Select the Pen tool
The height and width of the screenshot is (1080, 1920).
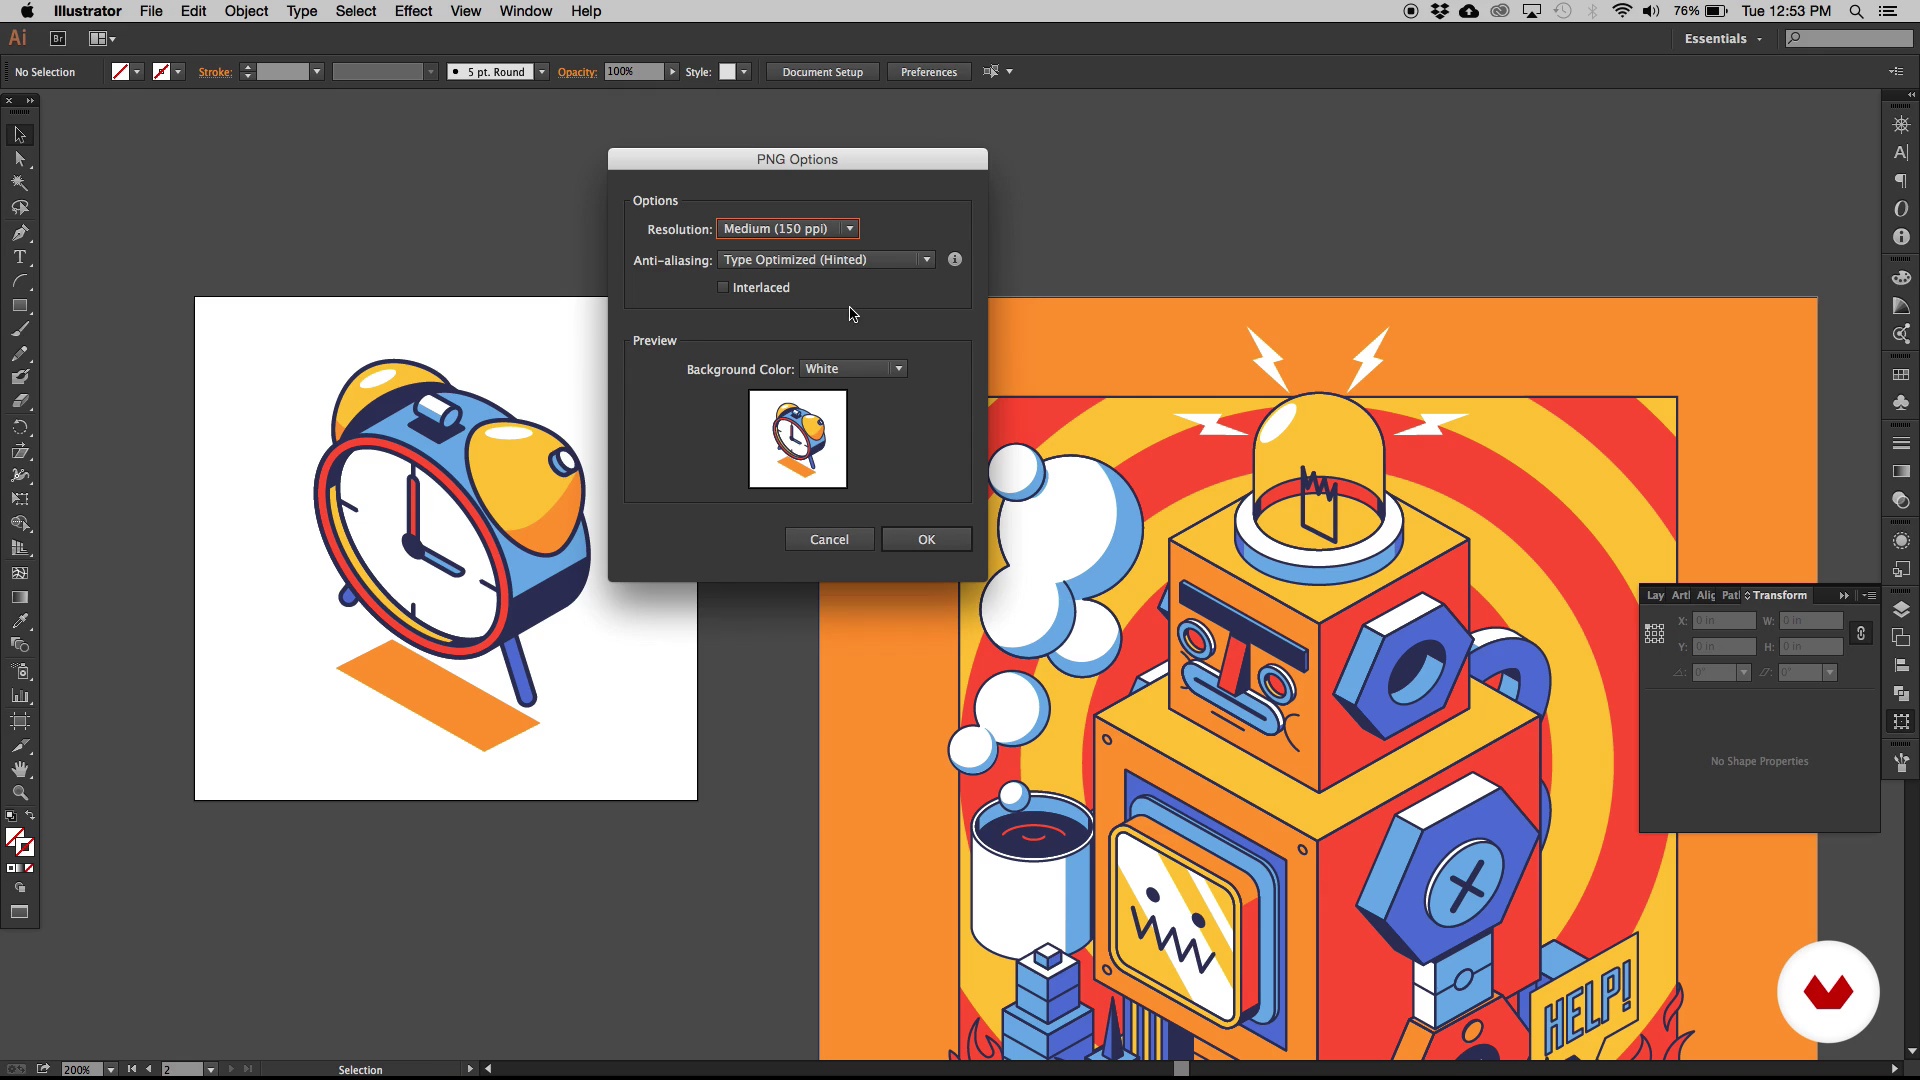pyautogui.click(x=20, y=233)
